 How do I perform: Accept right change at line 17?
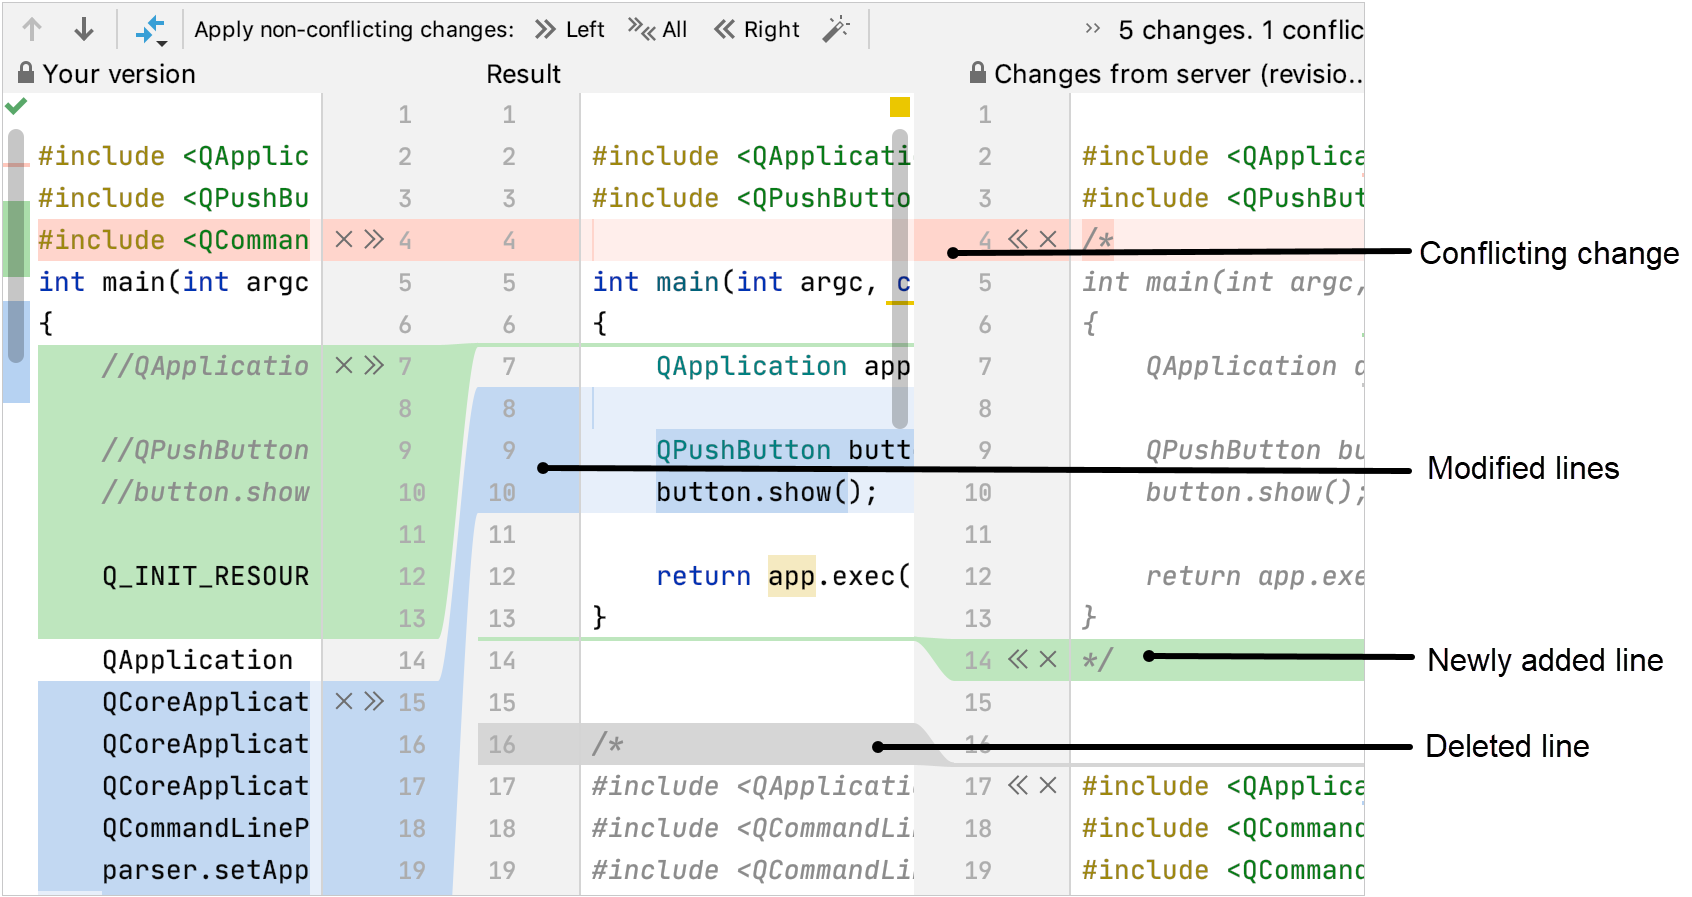click(x=1018, y=785)
